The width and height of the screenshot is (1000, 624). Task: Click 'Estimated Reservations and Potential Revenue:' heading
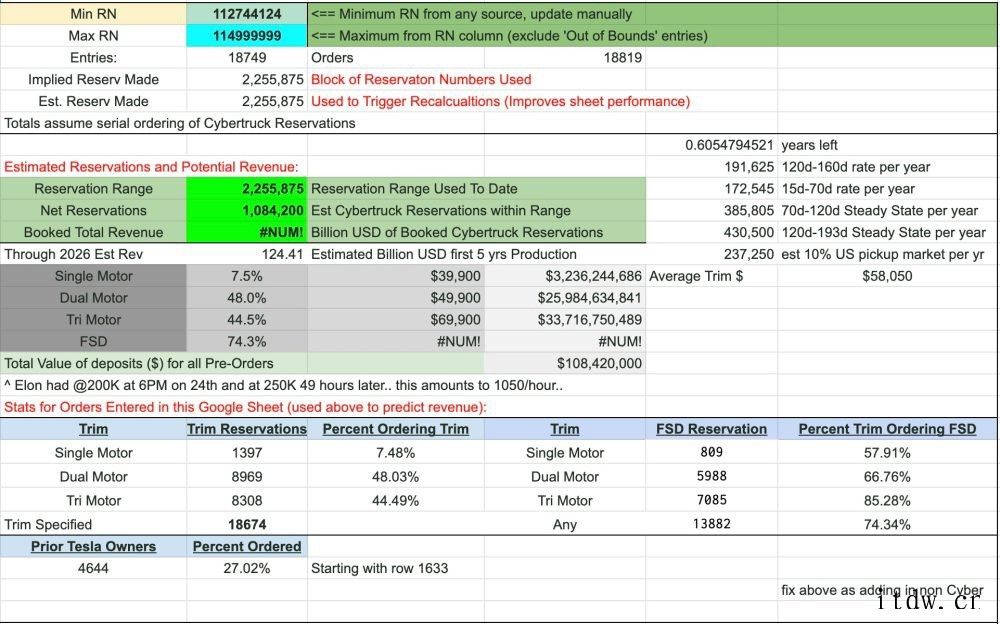tap(151, 167)
